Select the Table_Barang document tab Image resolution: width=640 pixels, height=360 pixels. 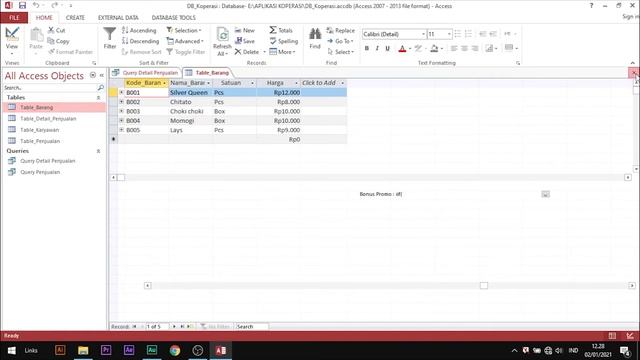click(x=207, y=73)
